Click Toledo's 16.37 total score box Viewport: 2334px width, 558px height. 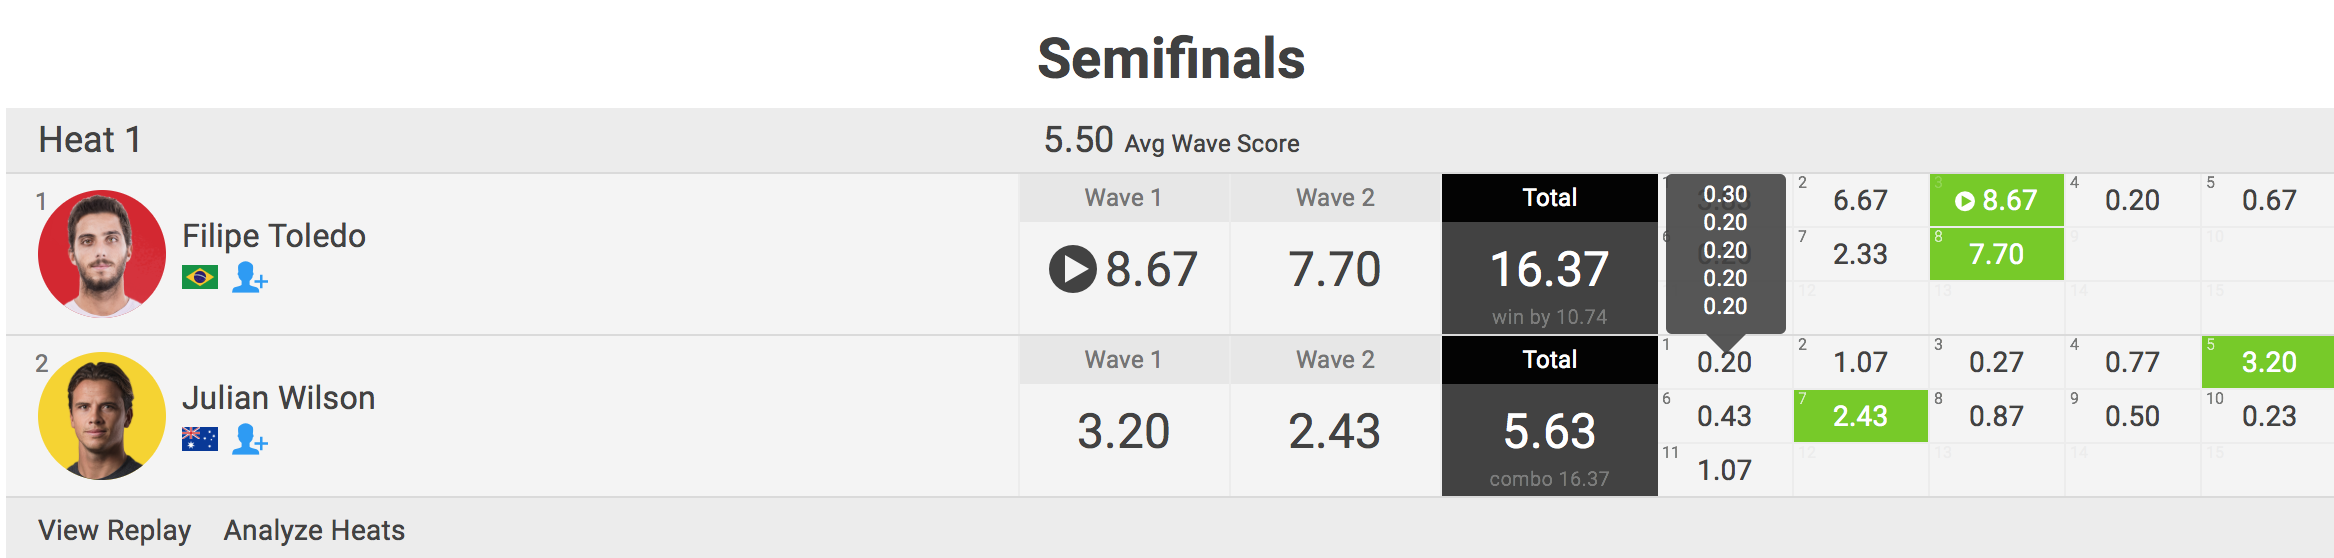tap(1549, 270)
